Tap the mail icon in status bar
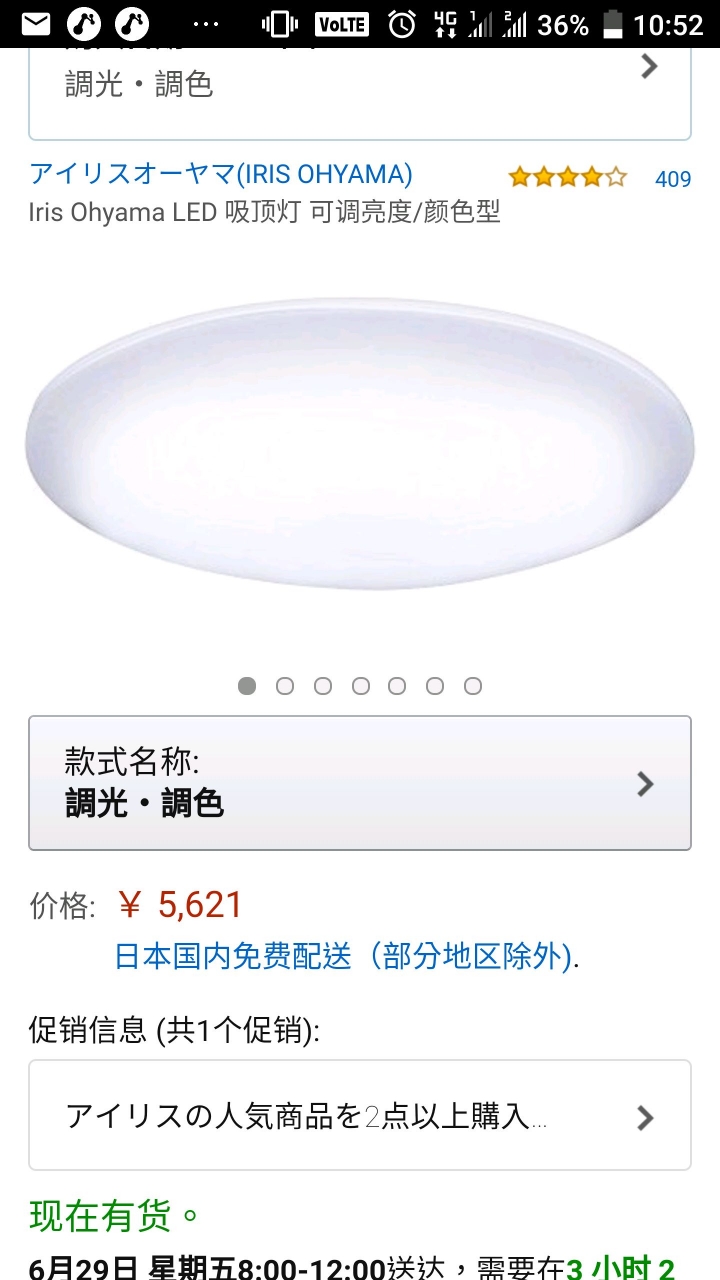720x1280 pixels. tap(35, 24)
